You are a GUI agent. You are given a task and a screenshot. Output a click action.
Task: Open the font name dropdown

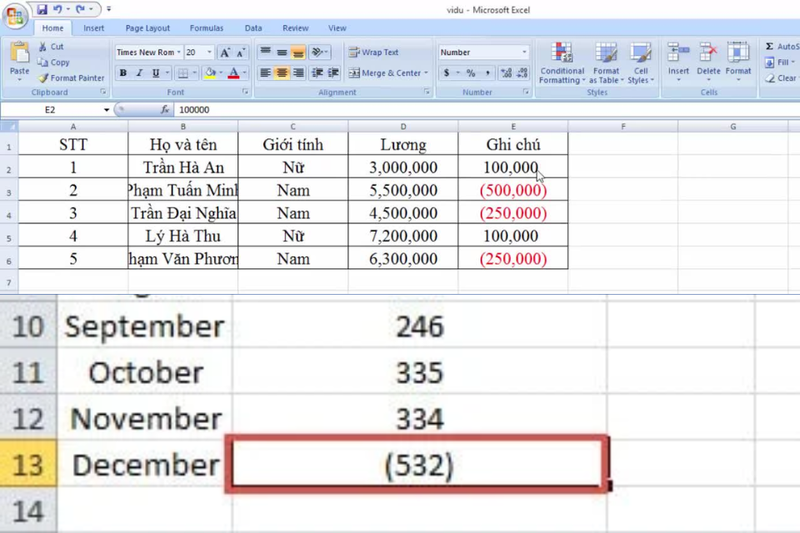179,52
